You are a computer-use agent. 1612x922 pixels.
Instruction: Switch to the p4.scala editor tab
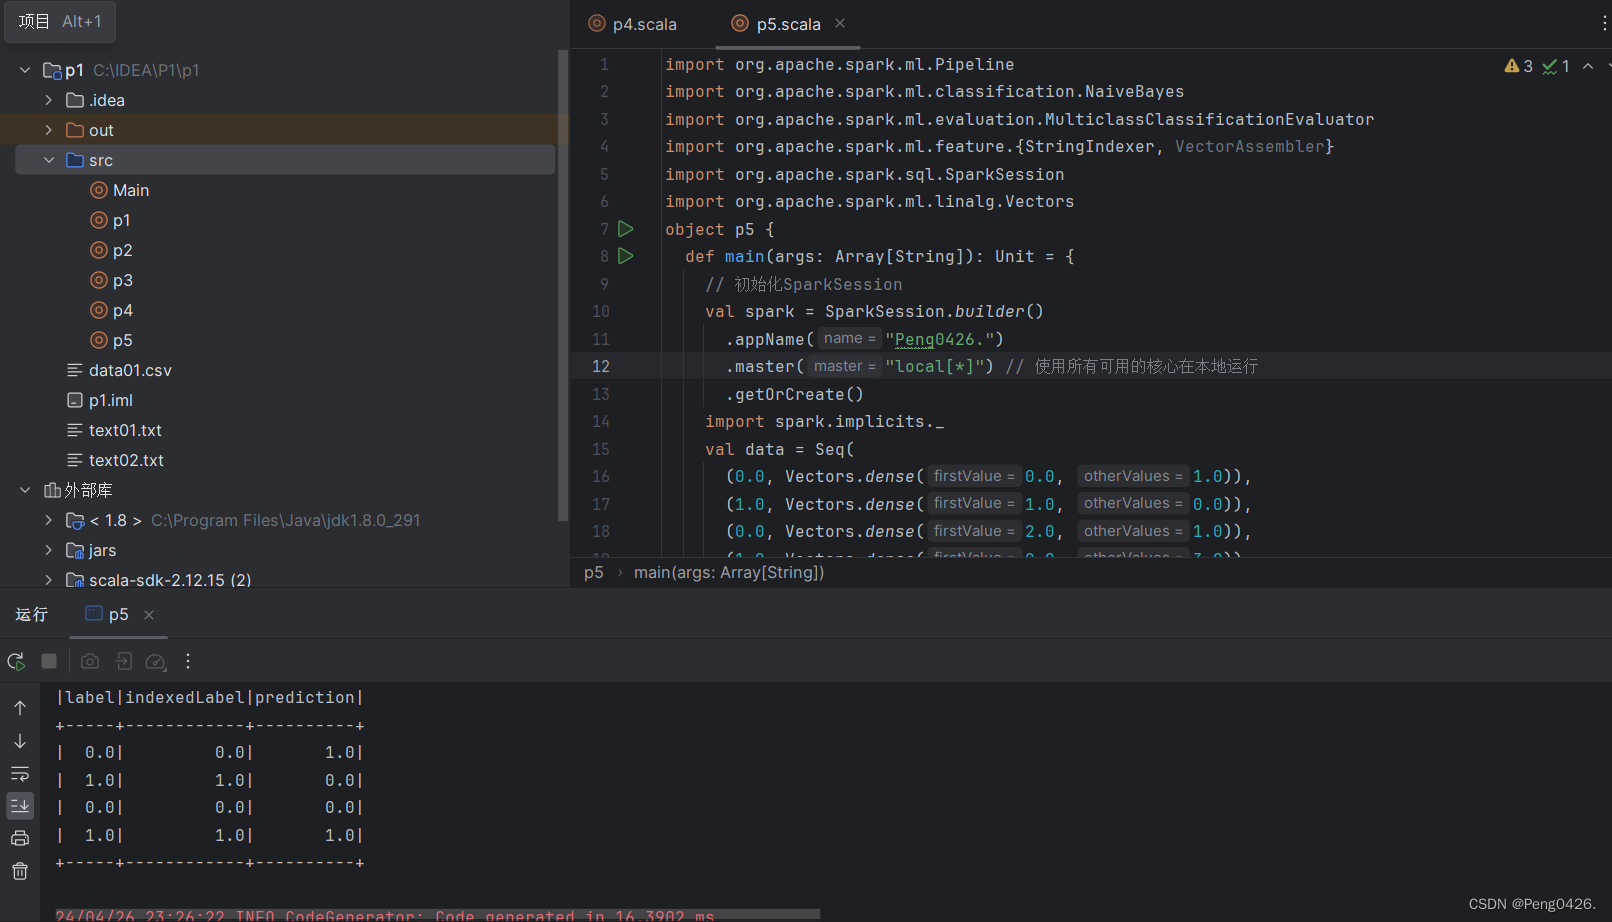point(643,24)
